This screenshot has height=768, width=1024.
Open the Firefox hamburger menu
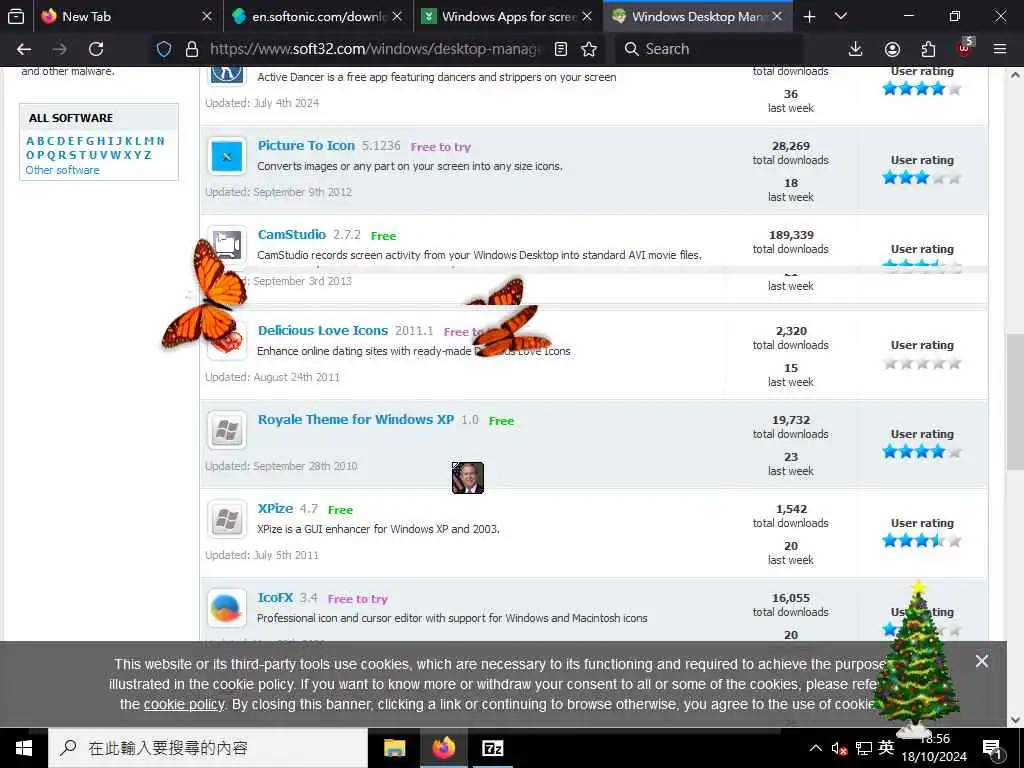pos(999,49)
